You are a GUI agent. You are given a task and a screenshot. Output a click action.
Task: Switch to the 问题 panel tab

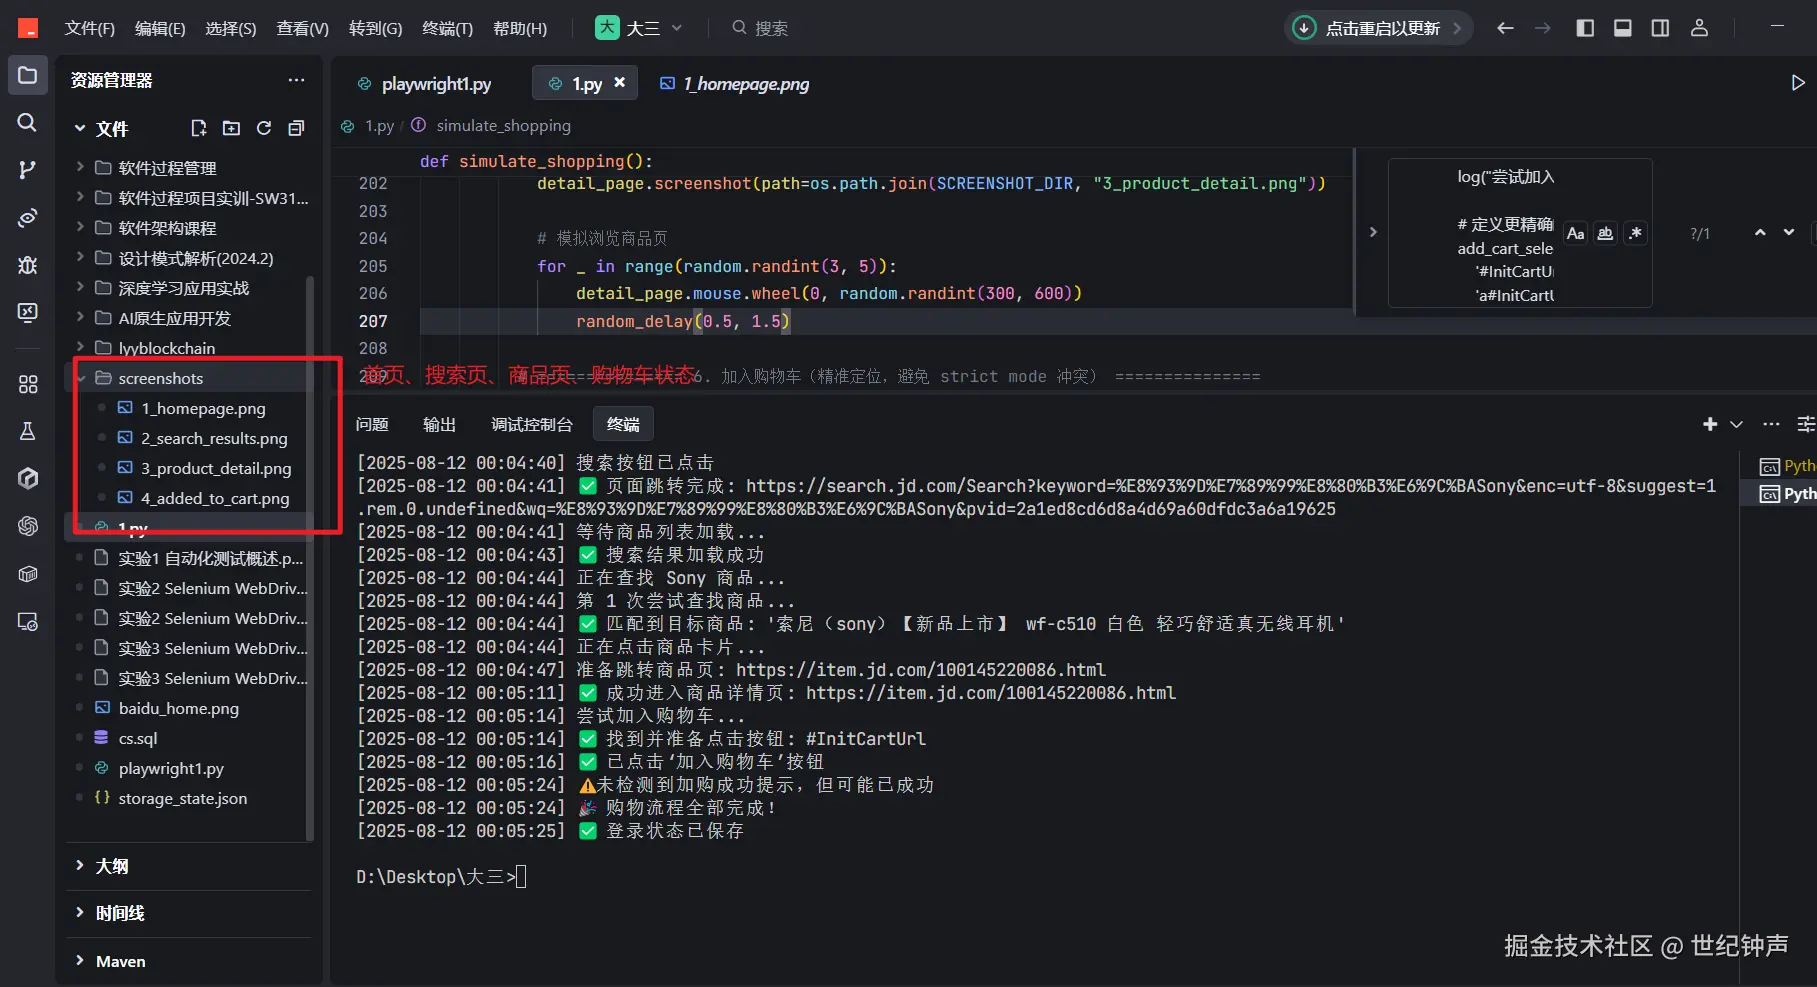372,424
